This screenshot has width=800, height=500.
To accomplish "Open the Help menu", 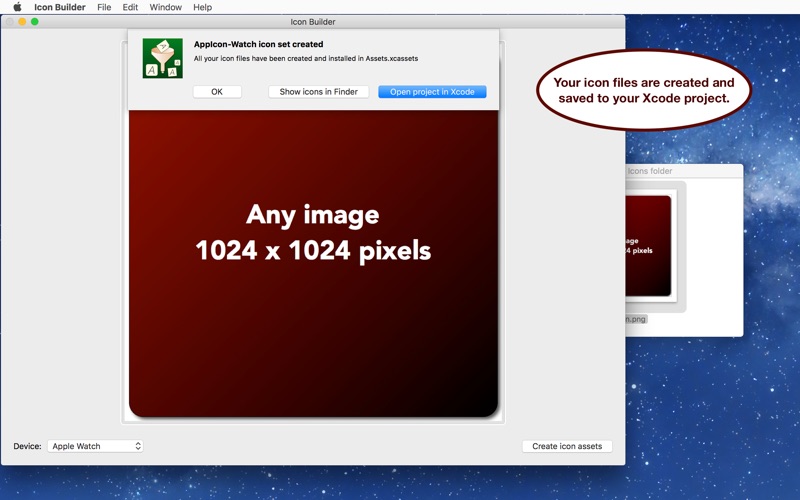I will [x=202, y=7].
